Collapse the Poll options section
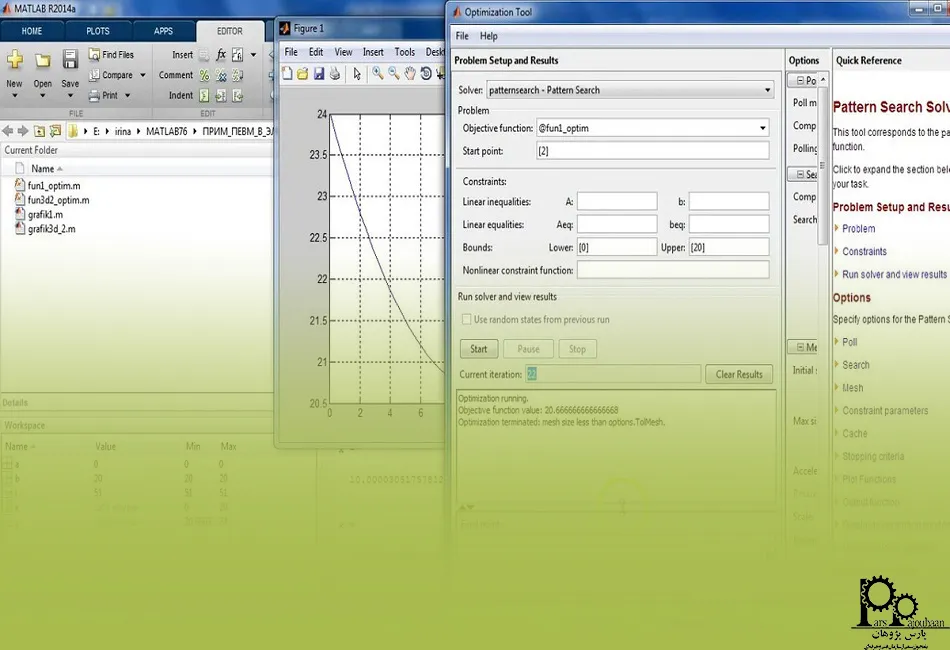The height and width of the screenshot is (650, 950). coord(800,80)
